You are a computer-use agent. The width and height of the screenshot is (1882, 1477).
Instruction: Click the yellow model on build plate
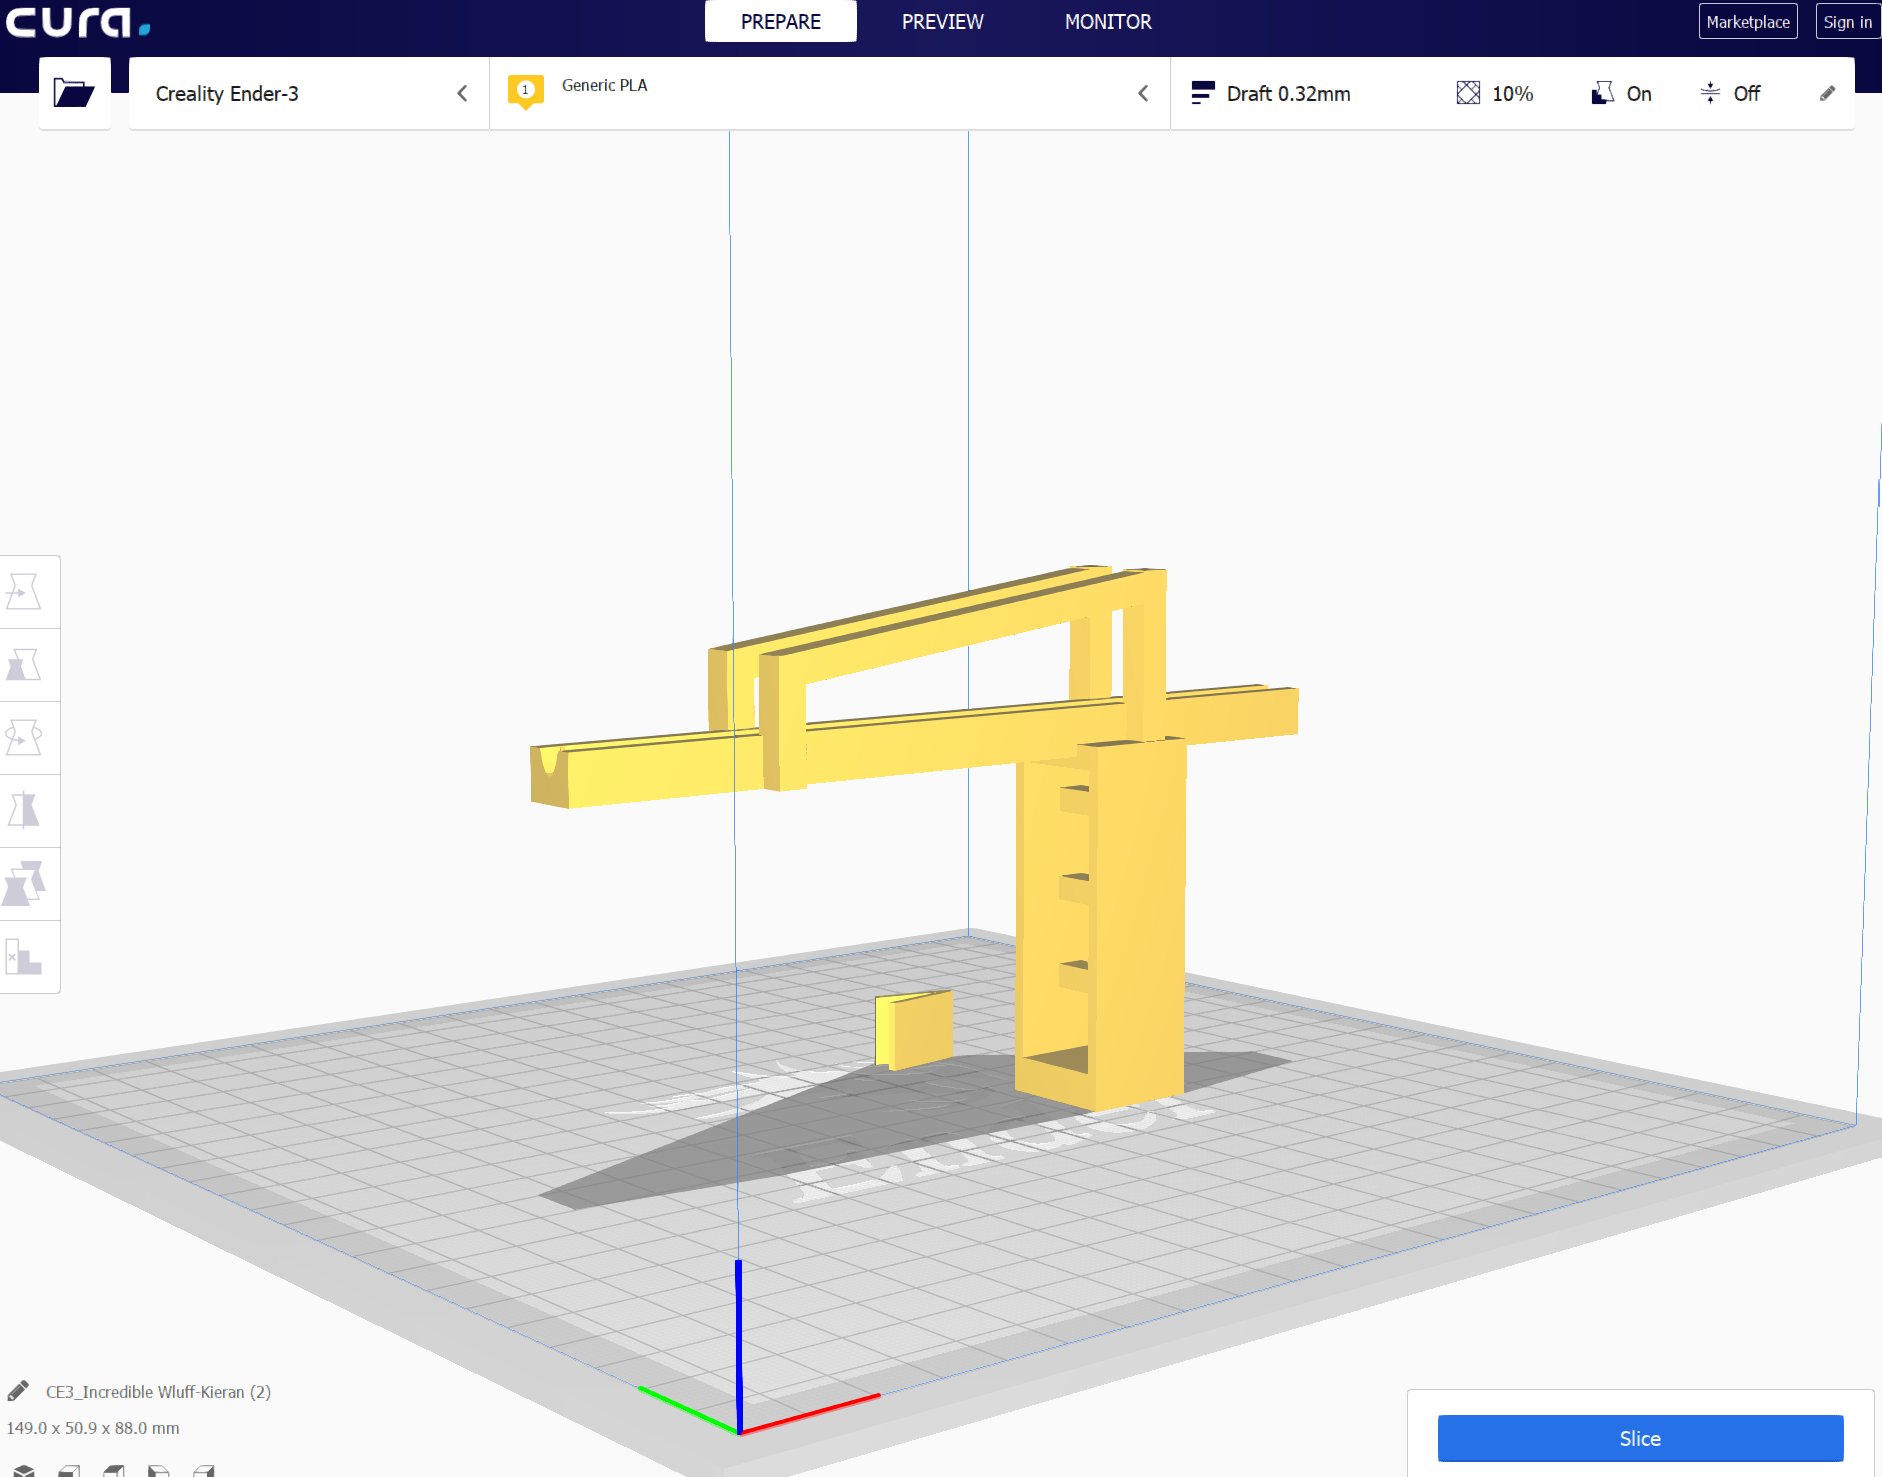1100,920
